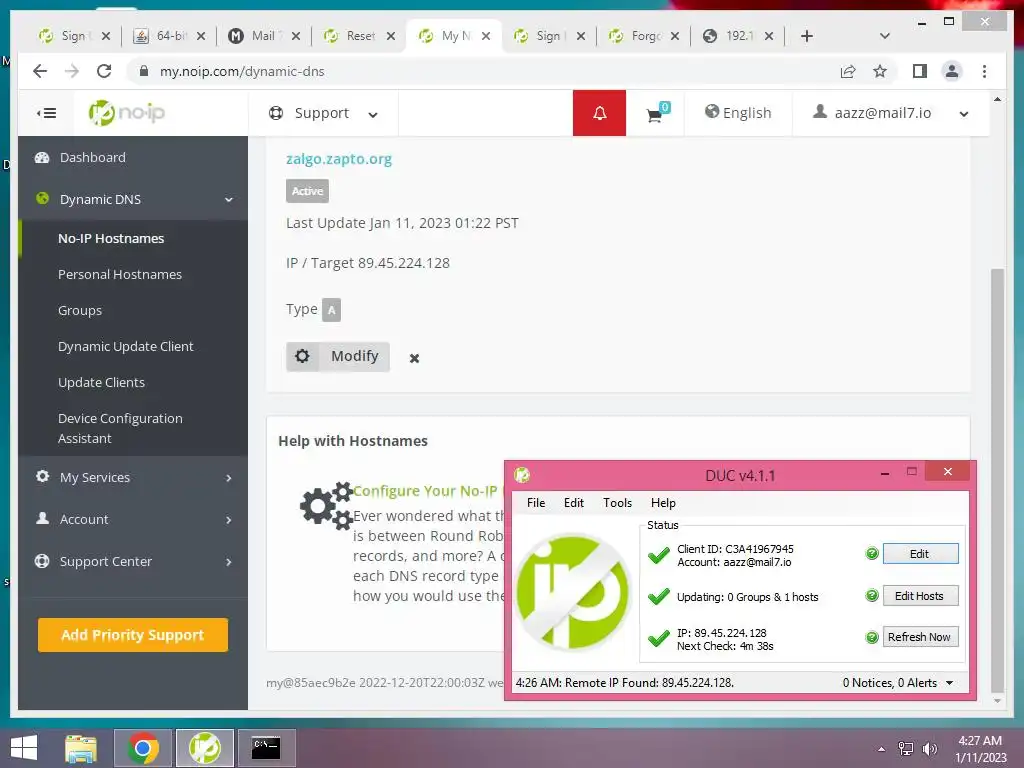View site information lock icon
1024x768 pixels.
(x=144, y=71)
